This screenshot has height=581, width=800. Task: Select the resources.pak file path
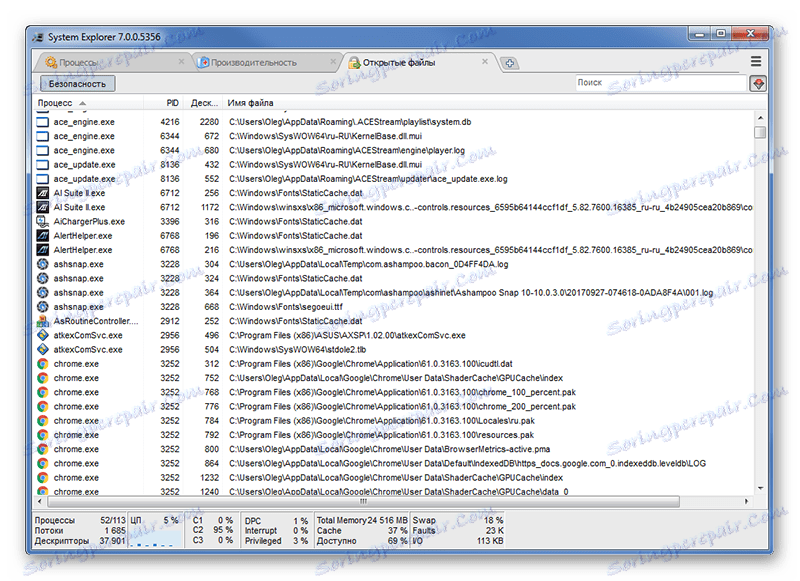coord(382,436)
